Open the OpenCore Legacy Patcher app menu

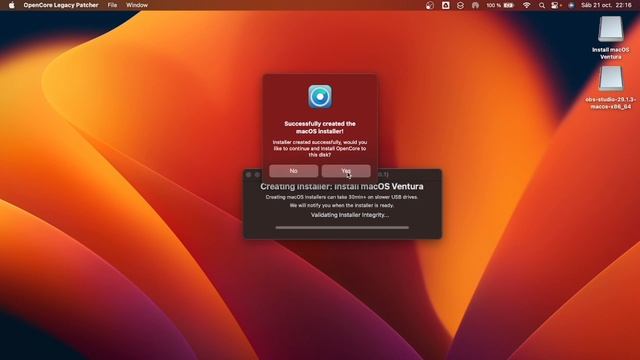click(x=61, y=5)
